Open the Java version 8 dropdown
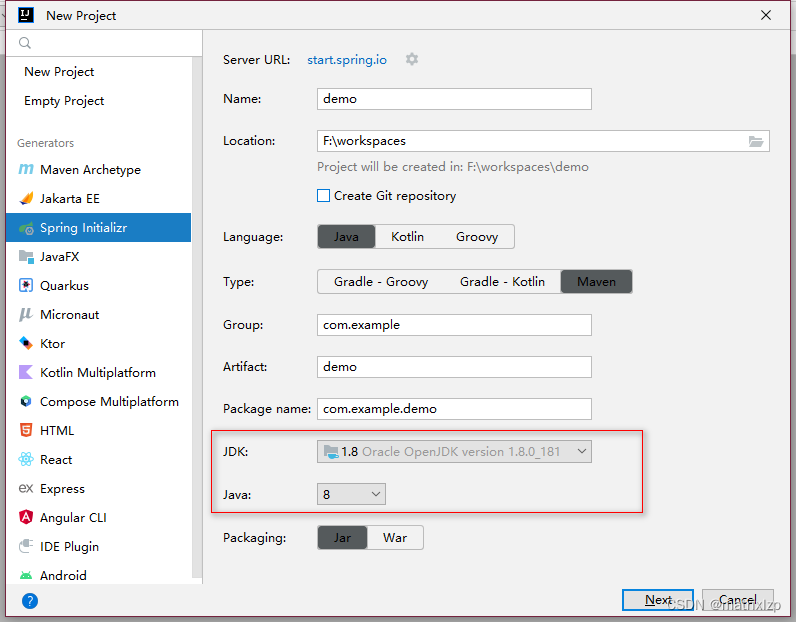The width and height of the screenshot is (796, 622). (x=351, y=494)
